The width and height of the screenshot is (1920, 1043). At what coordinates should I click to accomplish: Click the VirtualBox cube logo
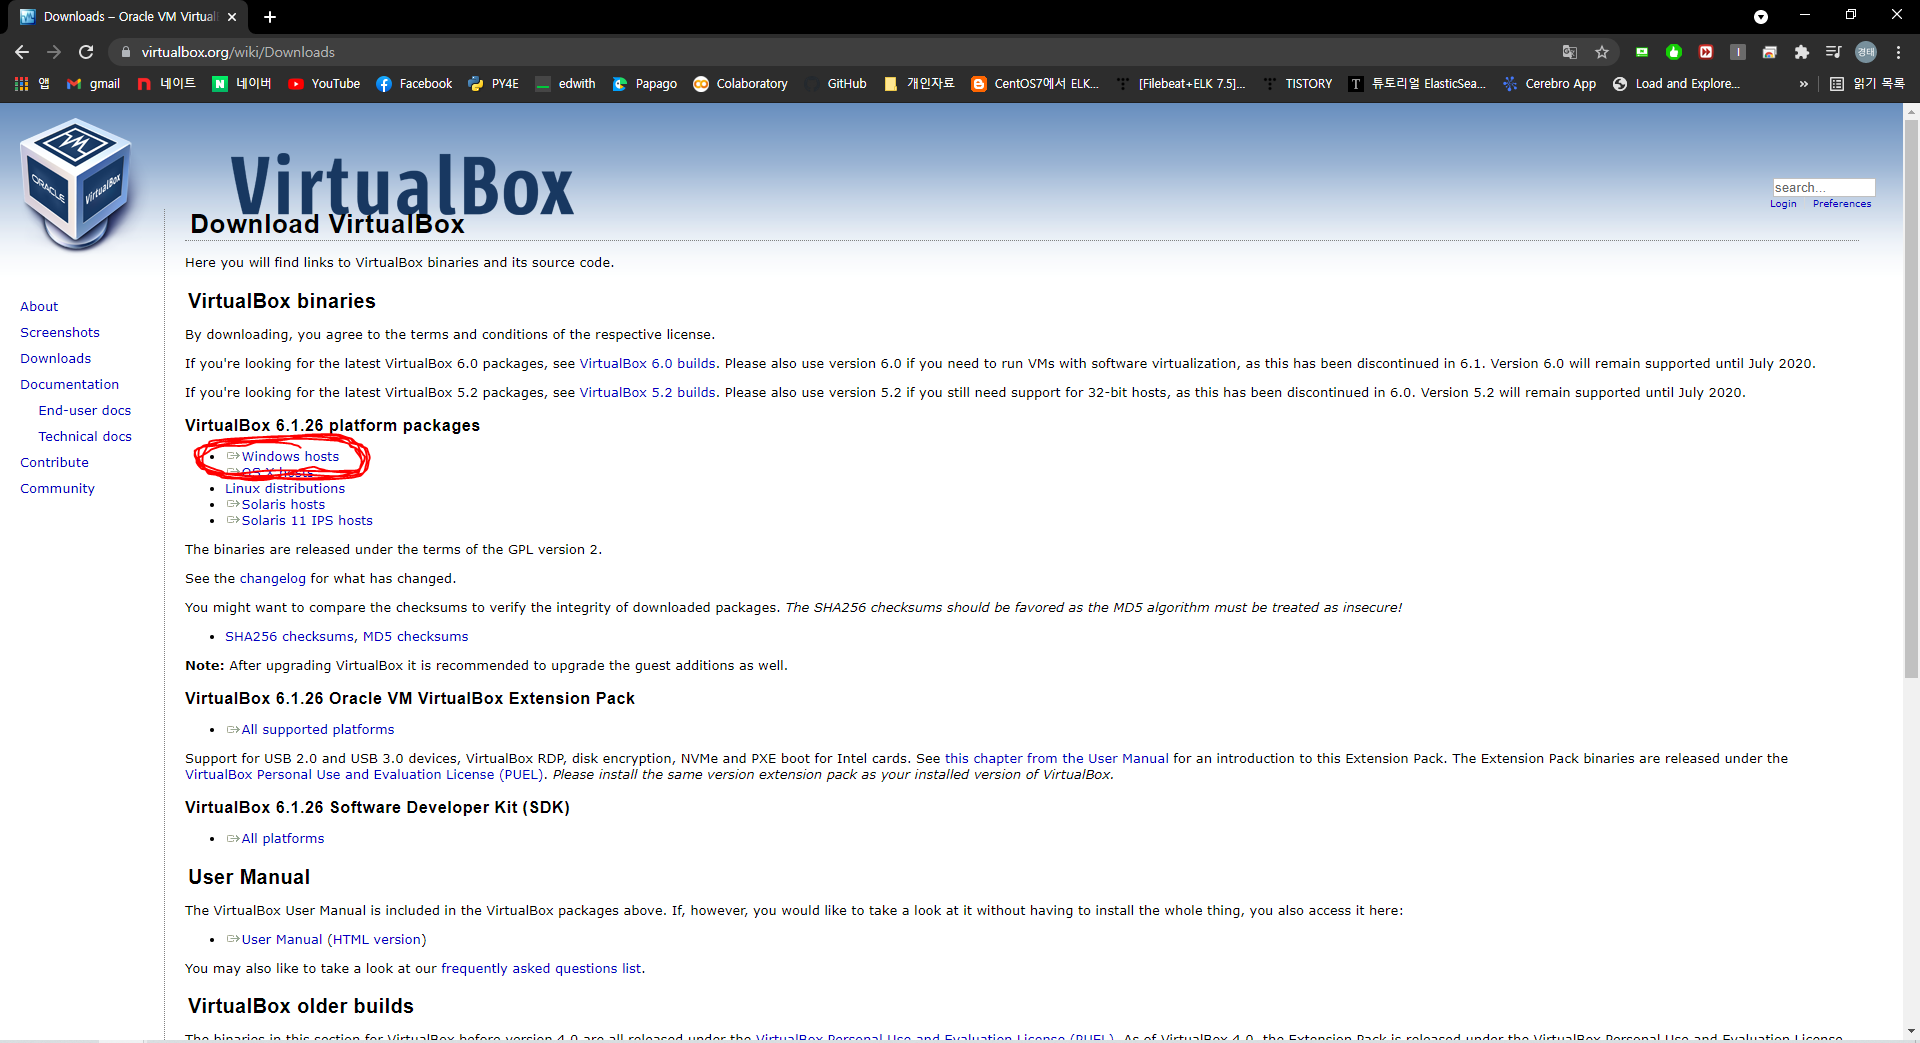point(76,184)
